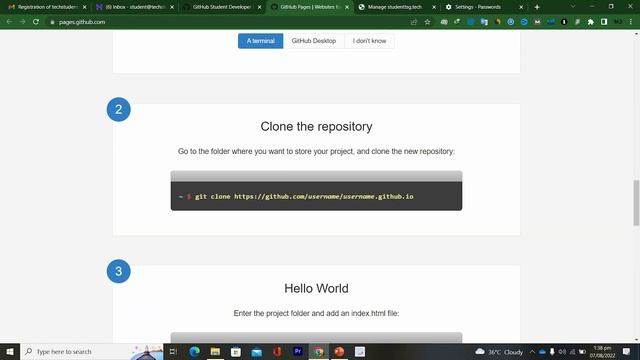
Task: Click the microphone icon in the tray
Action: tap(552, 351)
